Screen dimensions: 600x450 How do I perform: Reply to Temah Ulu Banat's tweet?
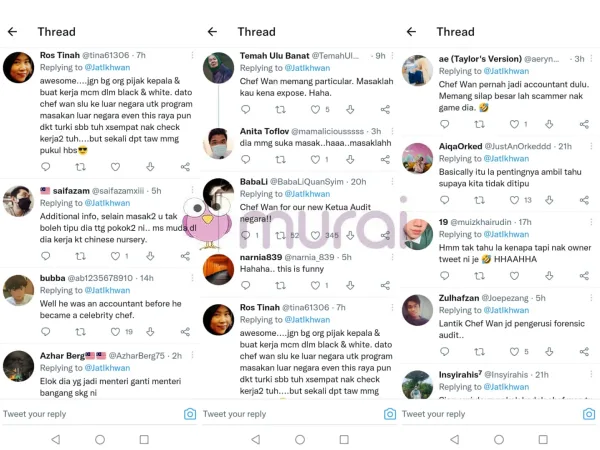246,109
